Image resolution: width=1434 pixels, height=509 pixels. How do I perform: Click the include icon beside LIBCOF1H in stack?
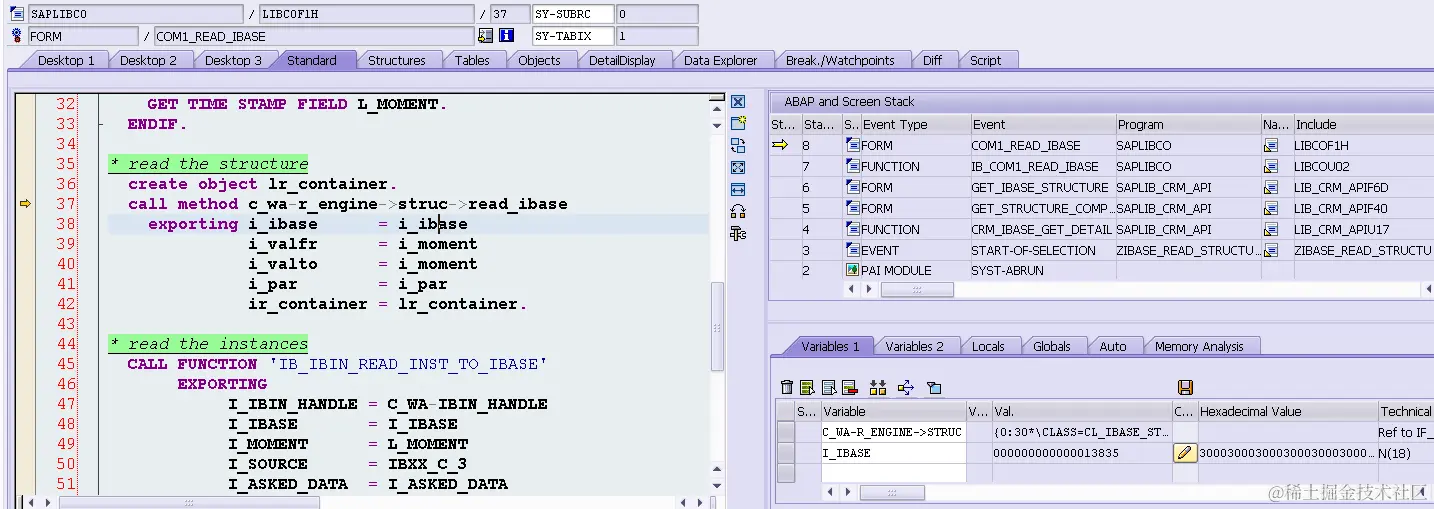click(x=1271, y=145)
